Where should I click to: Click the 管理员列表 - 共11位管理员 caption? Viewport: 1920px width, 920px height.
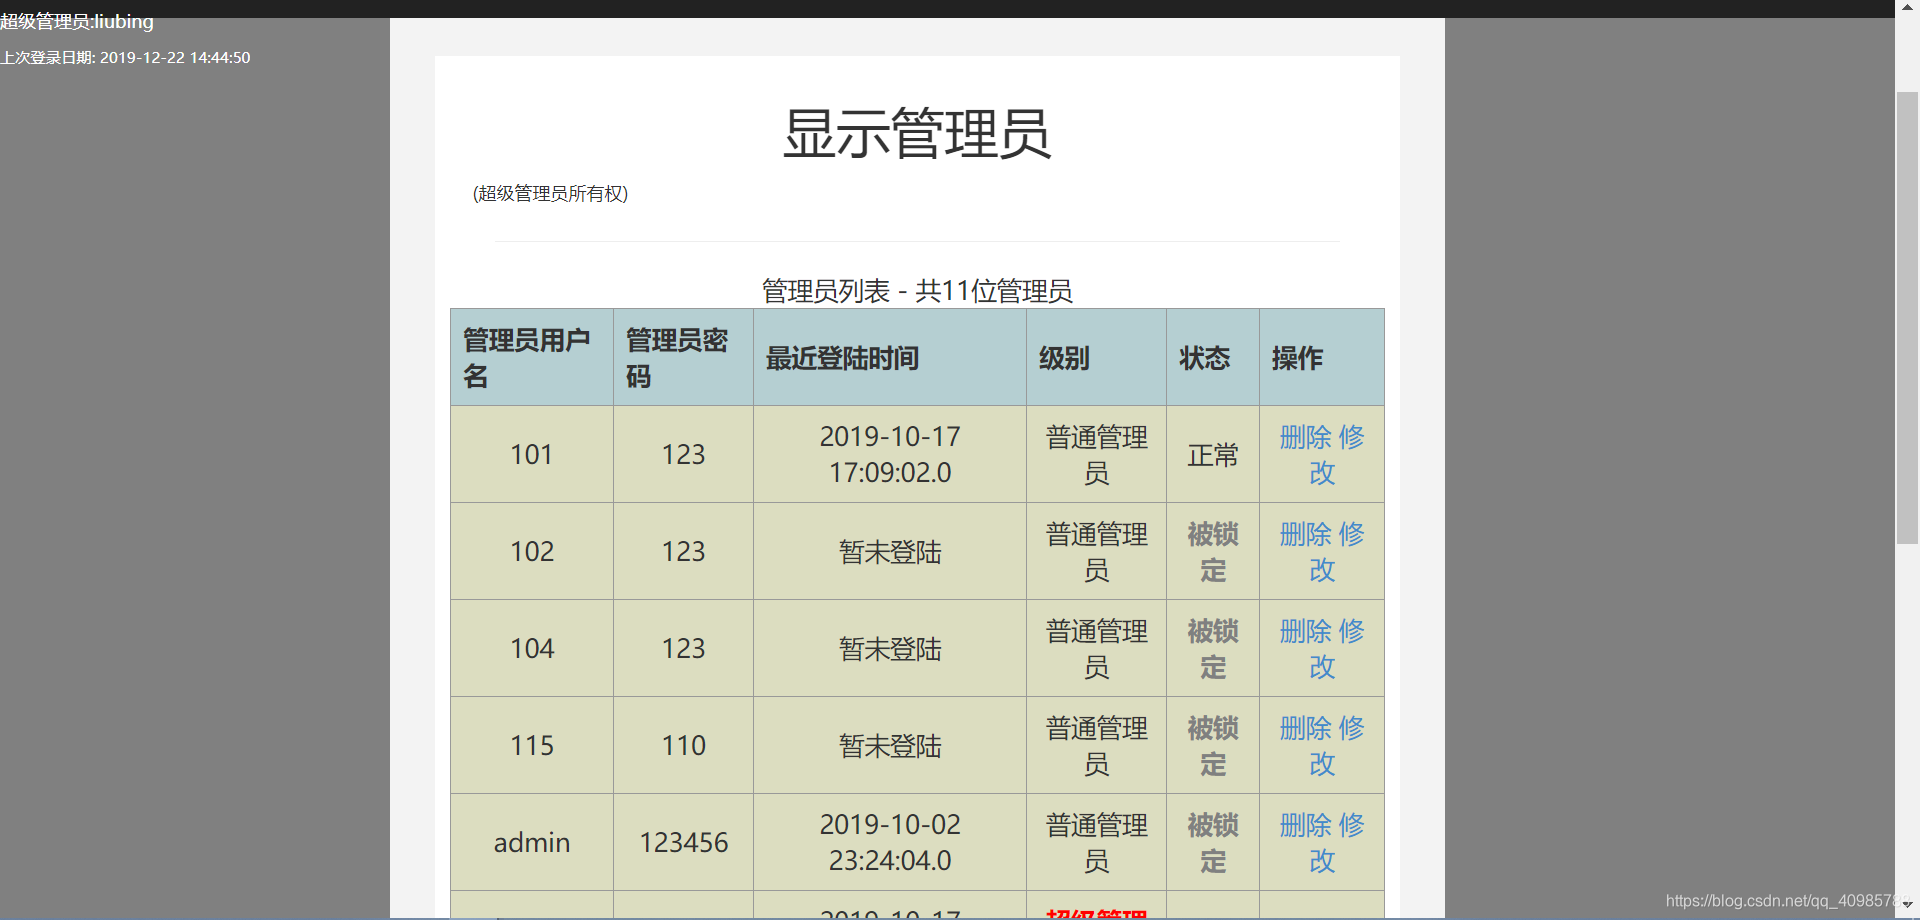point(917,291)
